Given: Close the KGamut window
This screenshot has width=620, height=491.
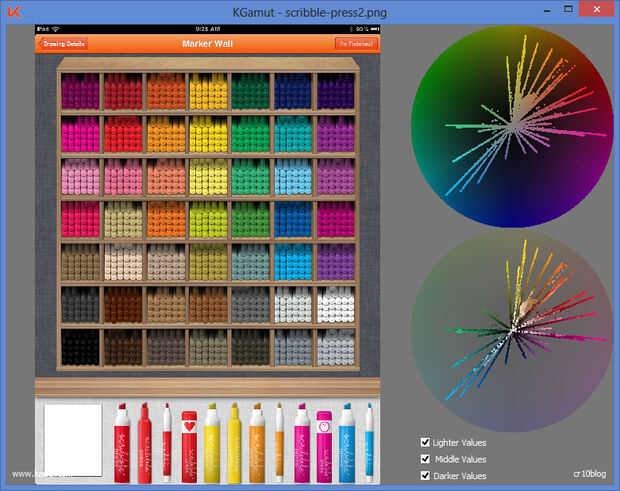Looking at the screenshot, I should click(x=596, y=9).
